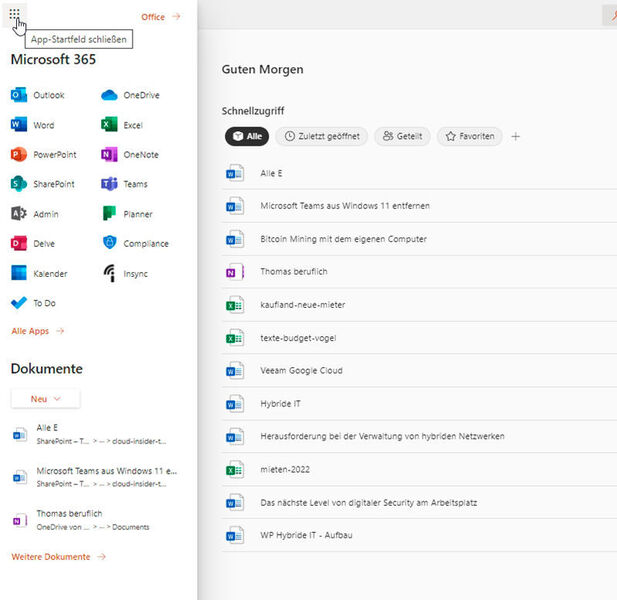Select the Alle filter tab
This screenshot has height=600, width=617.
[247, 137]
